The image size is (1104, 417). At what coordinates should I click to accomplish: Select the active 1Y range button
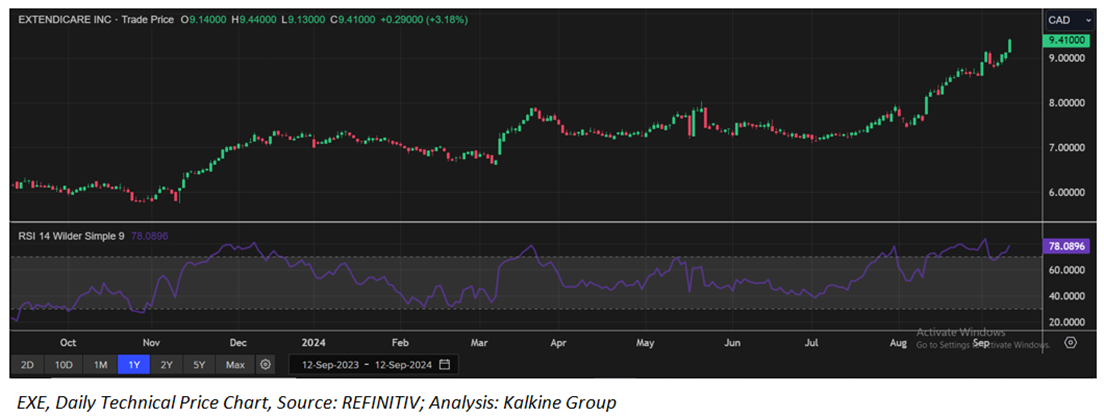click(x=134, y=365)
